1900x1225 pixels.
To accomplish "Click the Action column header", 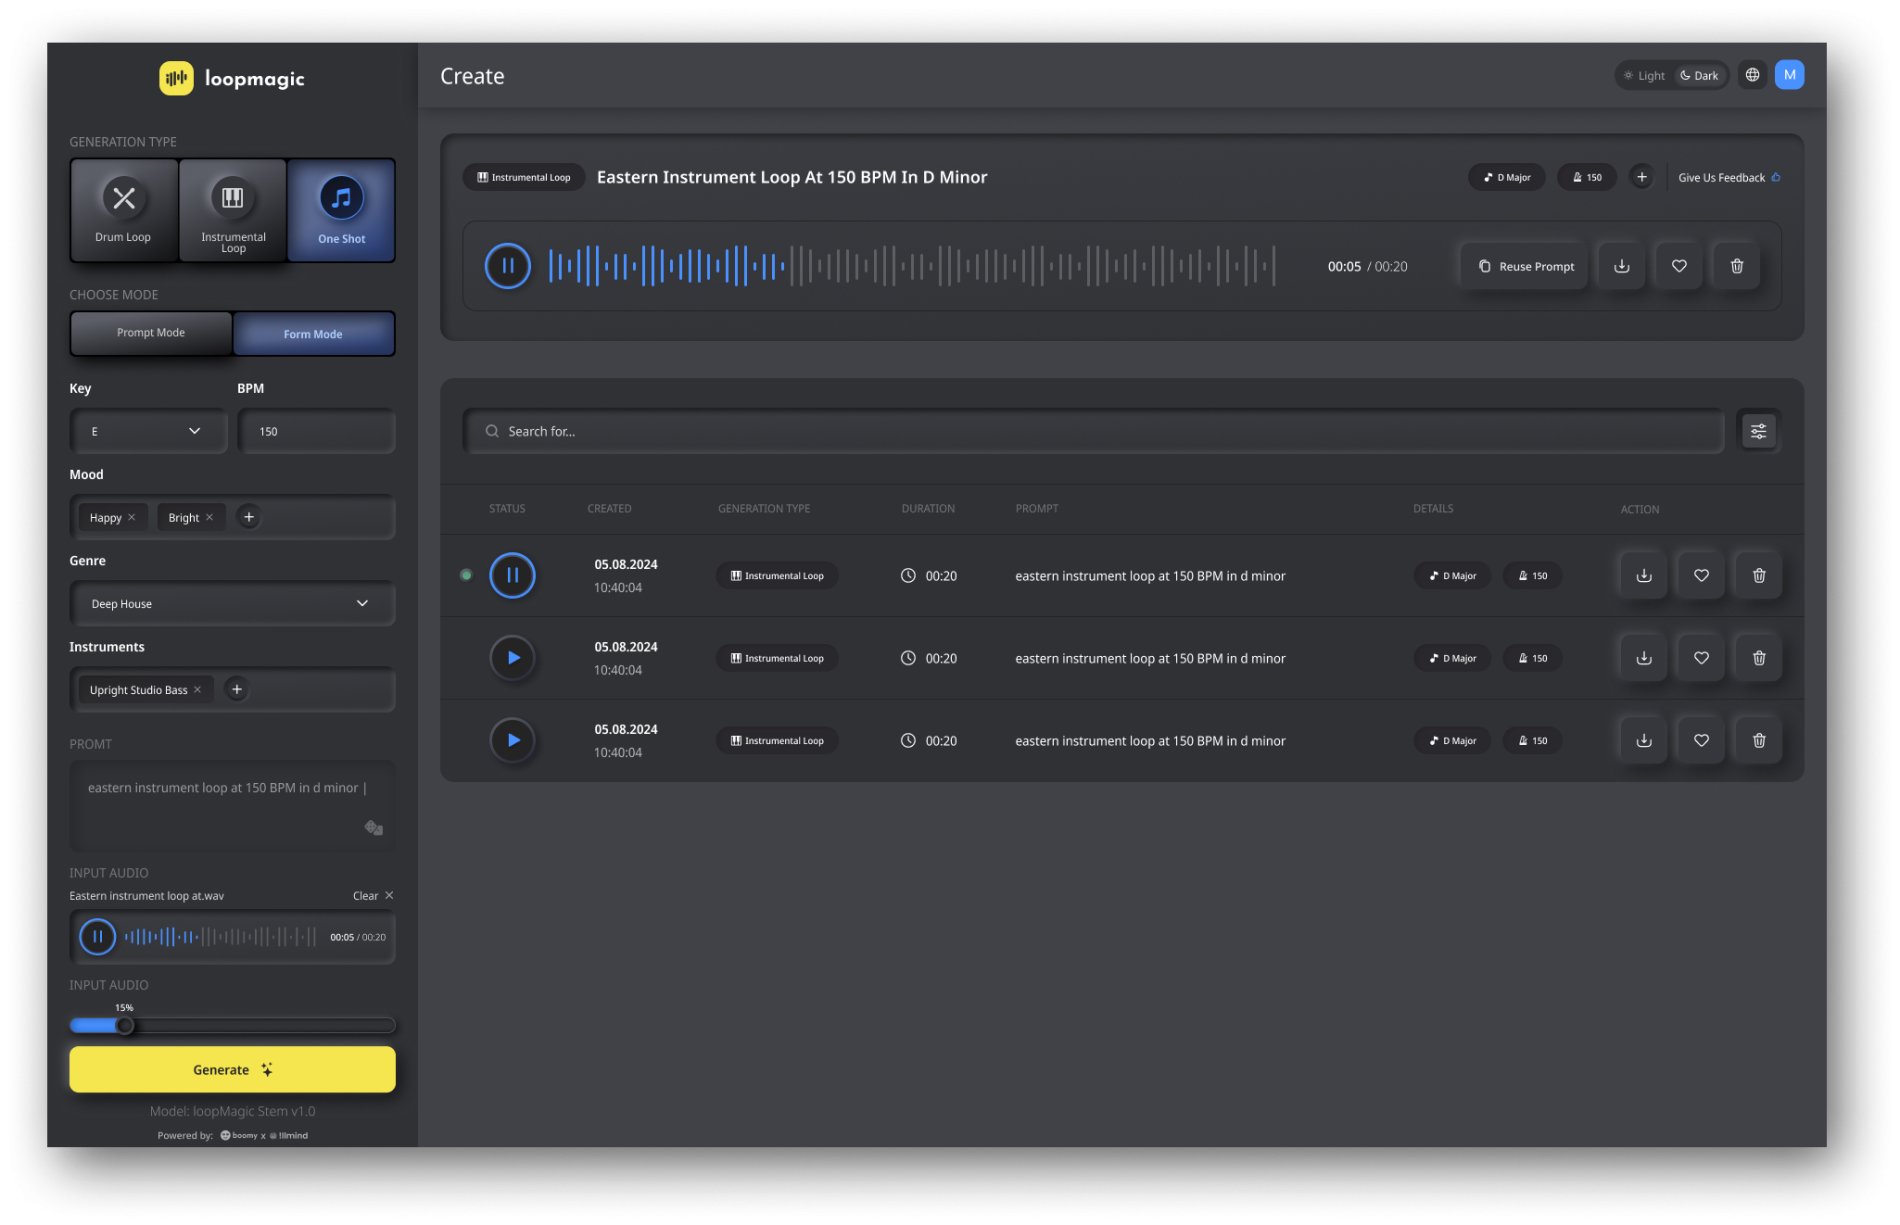I will (1640, 509).
